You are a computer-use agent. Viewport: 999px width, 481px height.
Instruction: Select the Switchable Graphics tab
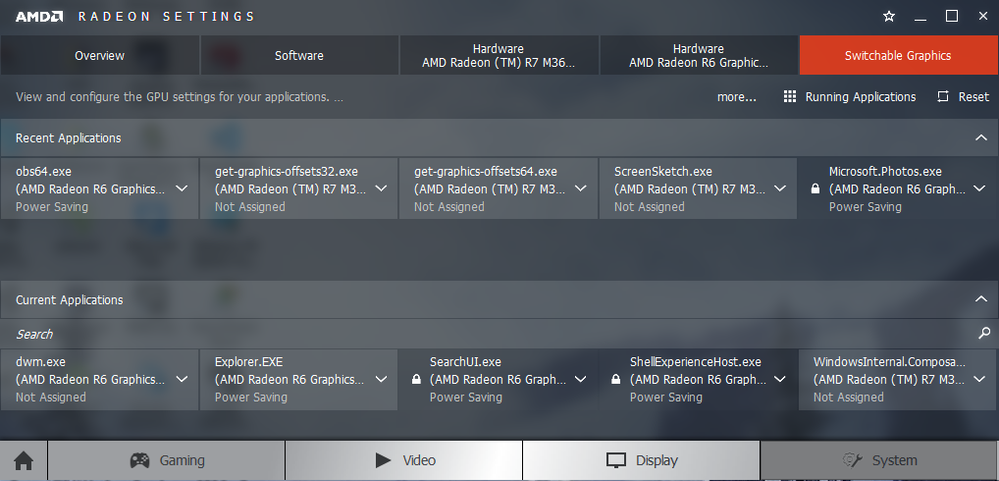[898, 55]
